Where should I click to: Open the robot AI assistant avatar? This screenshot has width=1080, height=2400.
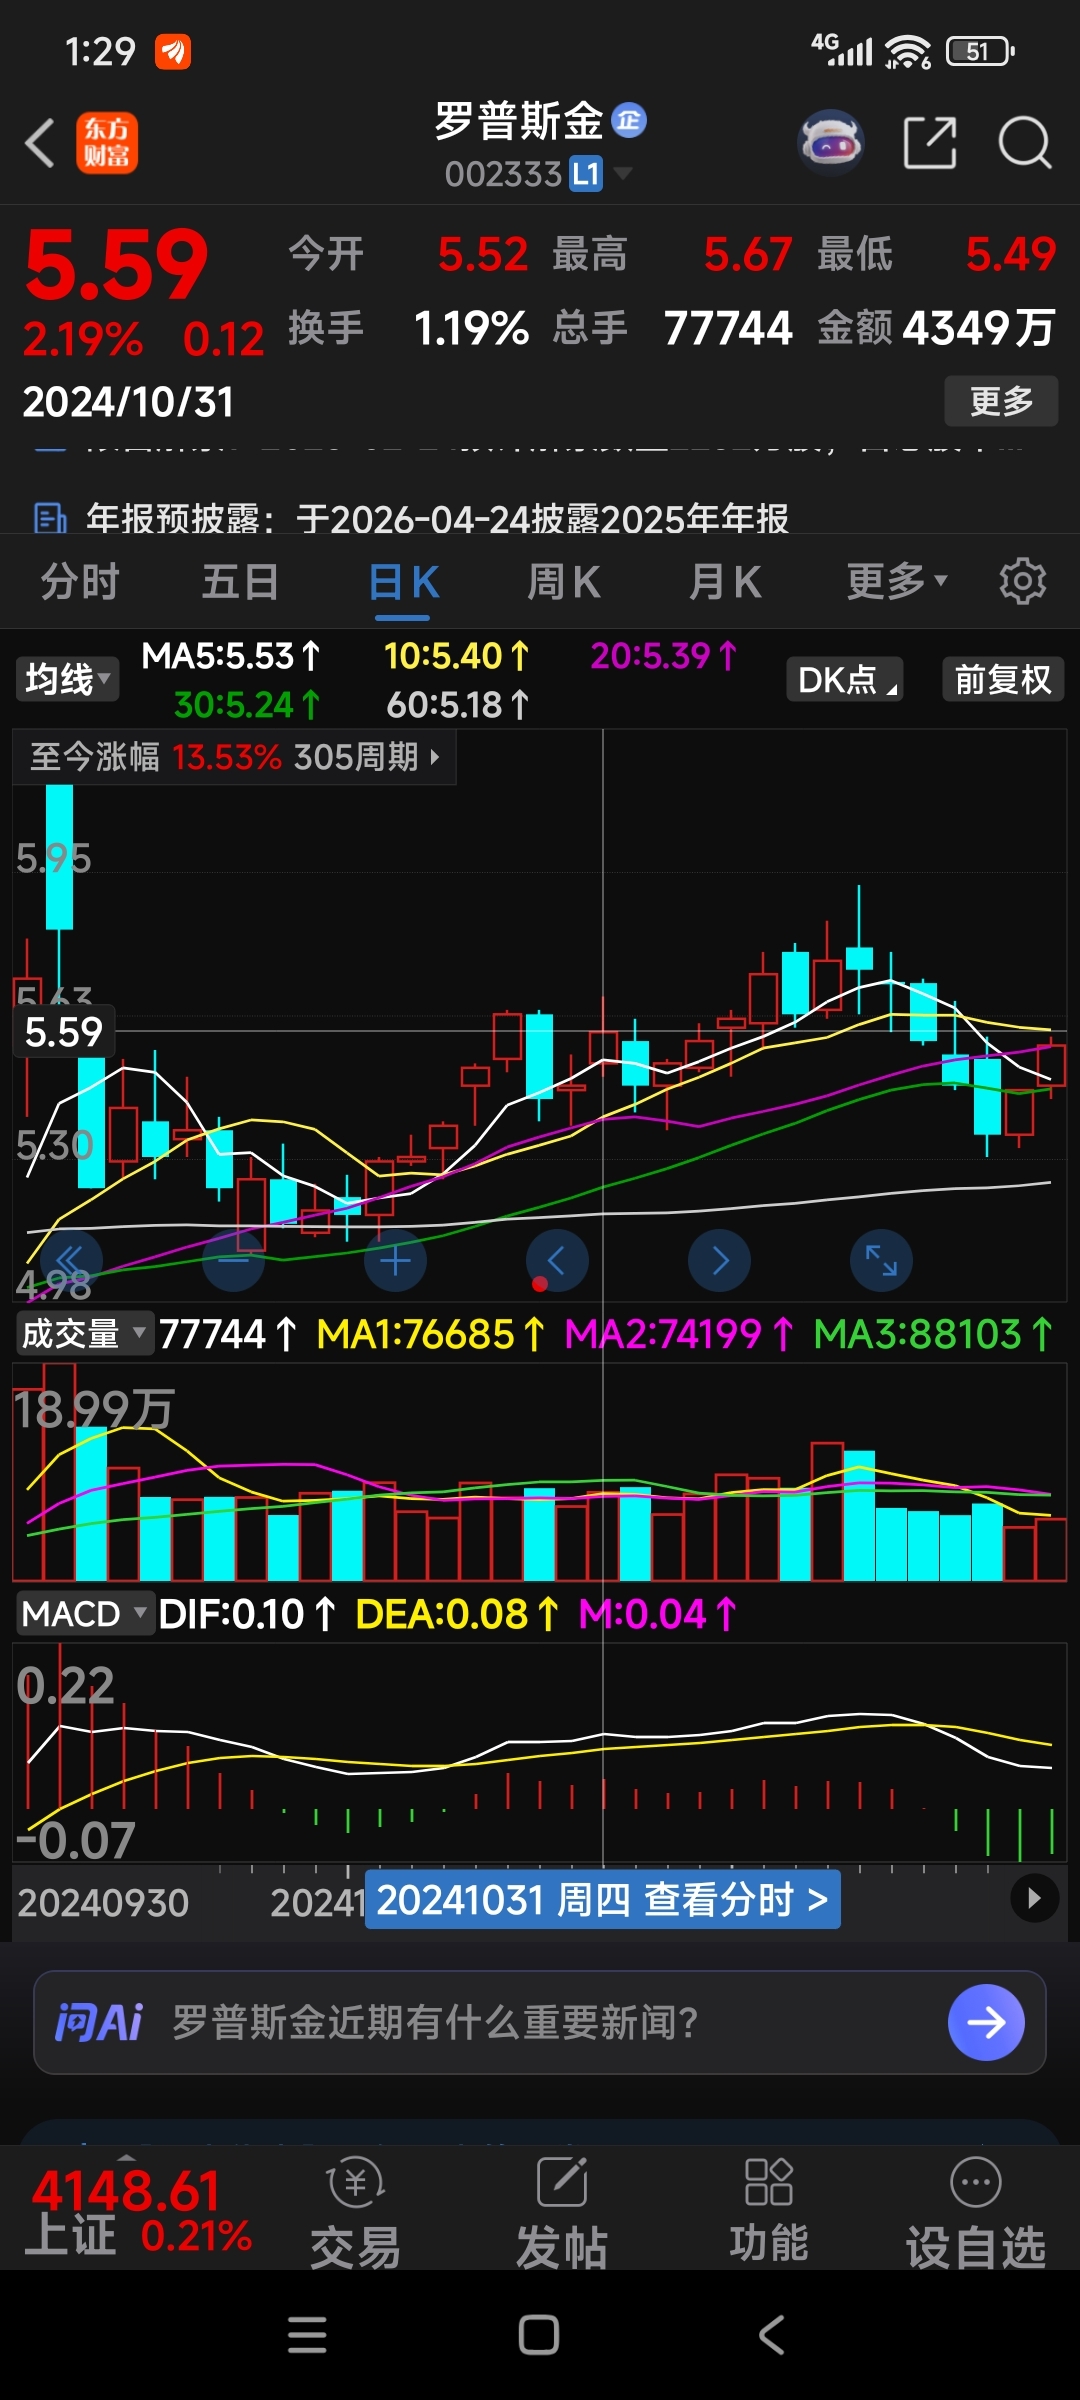click(830, 143)
